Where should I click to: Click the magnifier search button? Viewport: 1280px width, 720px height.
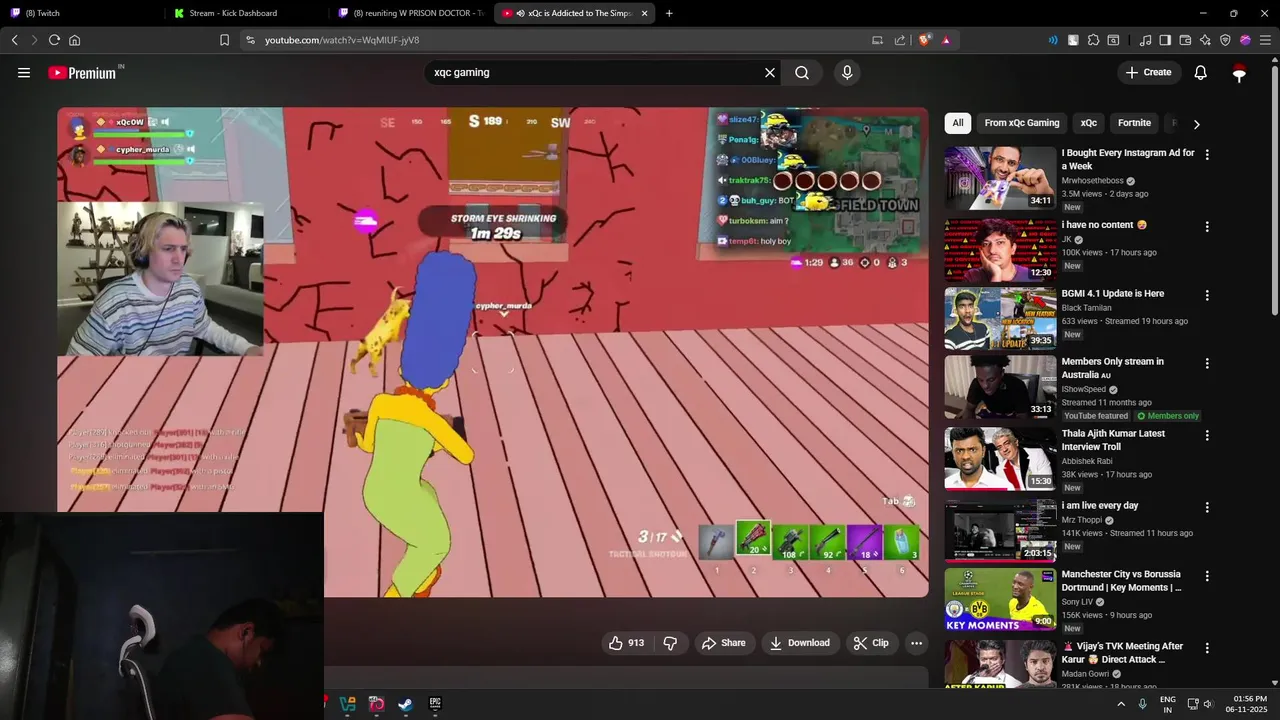click(802, 73)
